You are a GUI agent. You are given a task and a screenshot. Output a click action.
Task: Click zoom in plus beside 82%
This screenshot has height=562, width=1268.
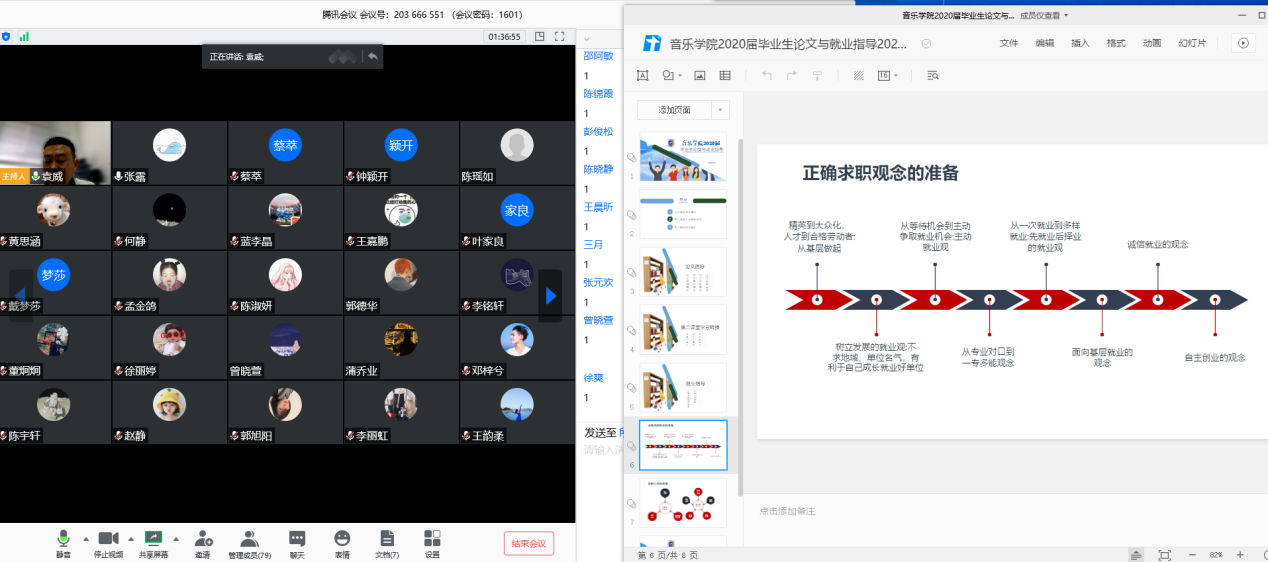(1240, 554)
